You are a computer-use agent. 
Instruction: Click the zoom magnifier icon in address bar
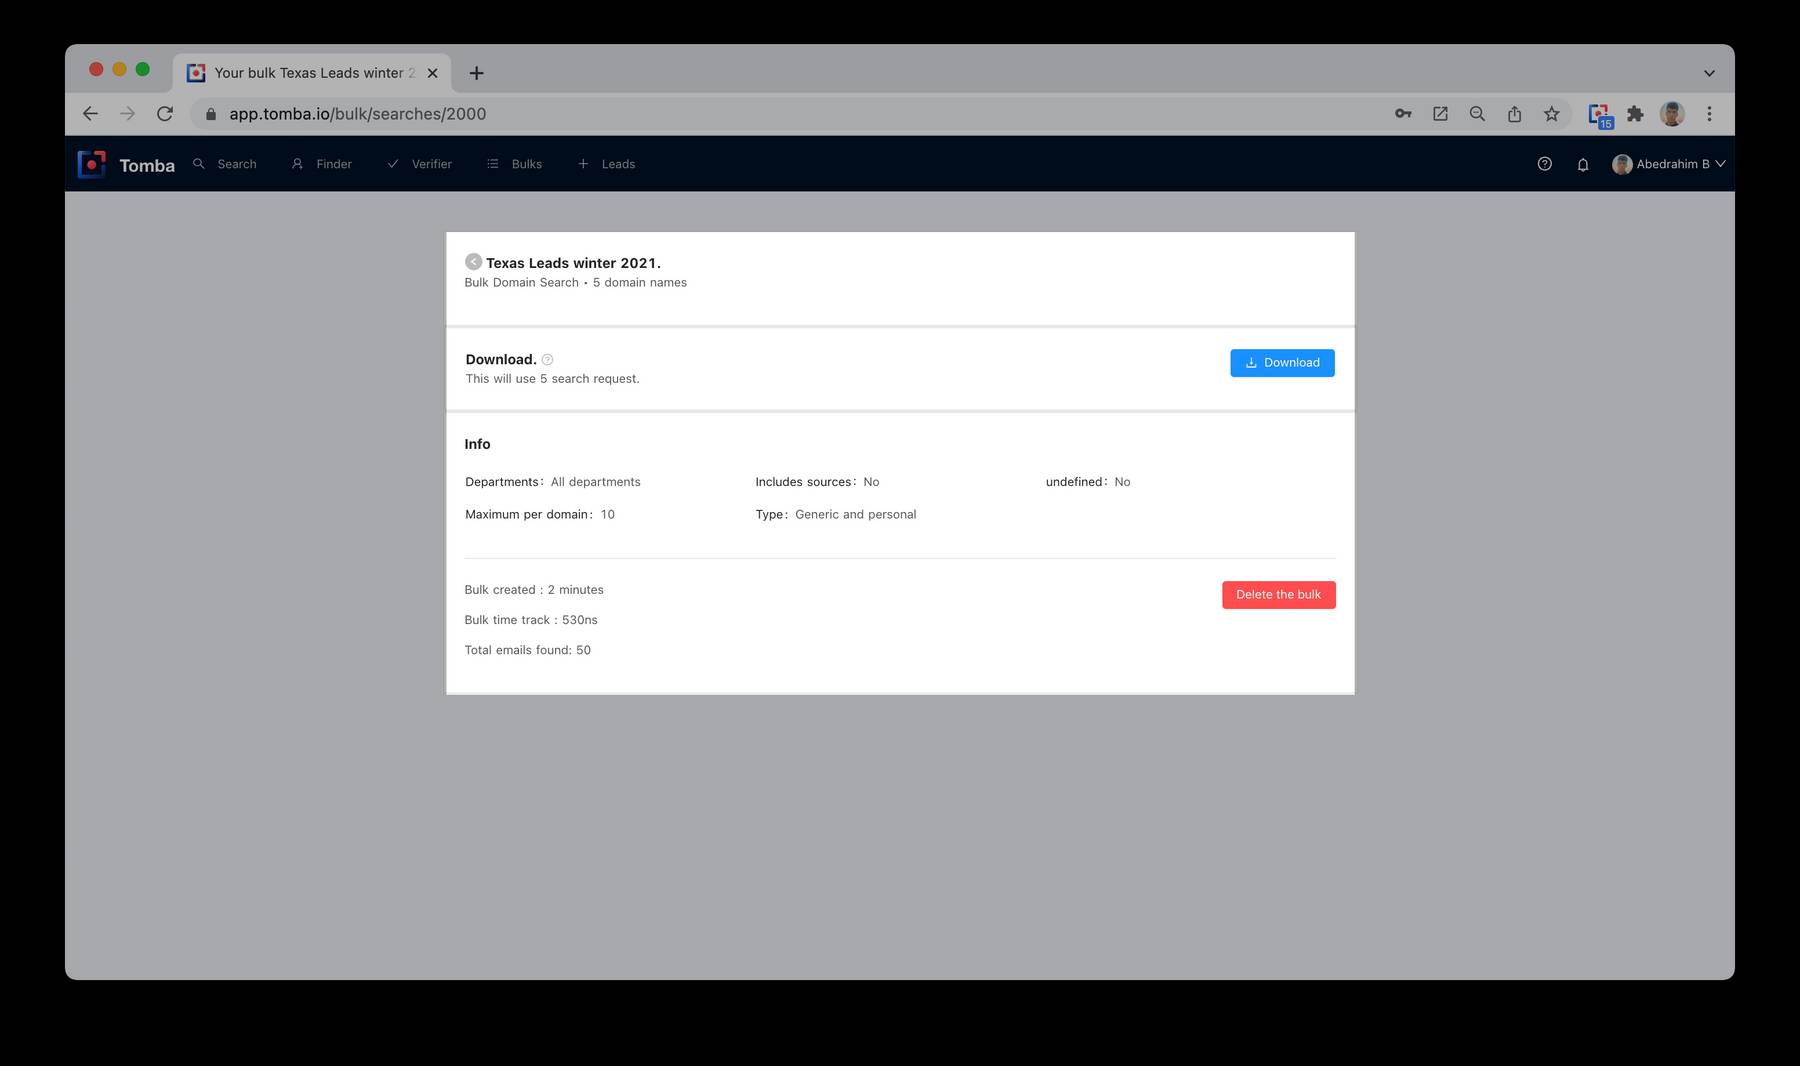1477,114
